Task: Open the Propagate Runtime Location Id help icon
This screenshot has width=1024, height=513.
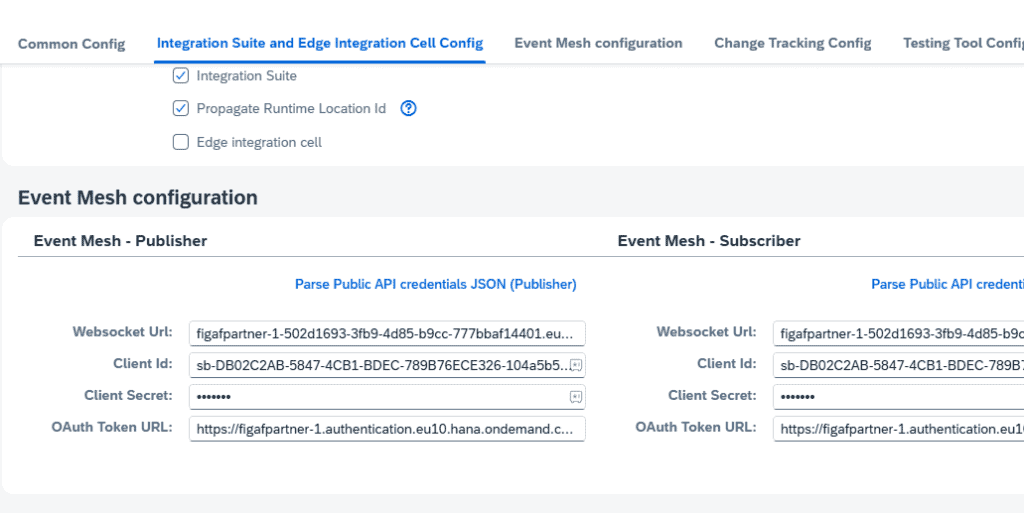Action: [408, 108]
